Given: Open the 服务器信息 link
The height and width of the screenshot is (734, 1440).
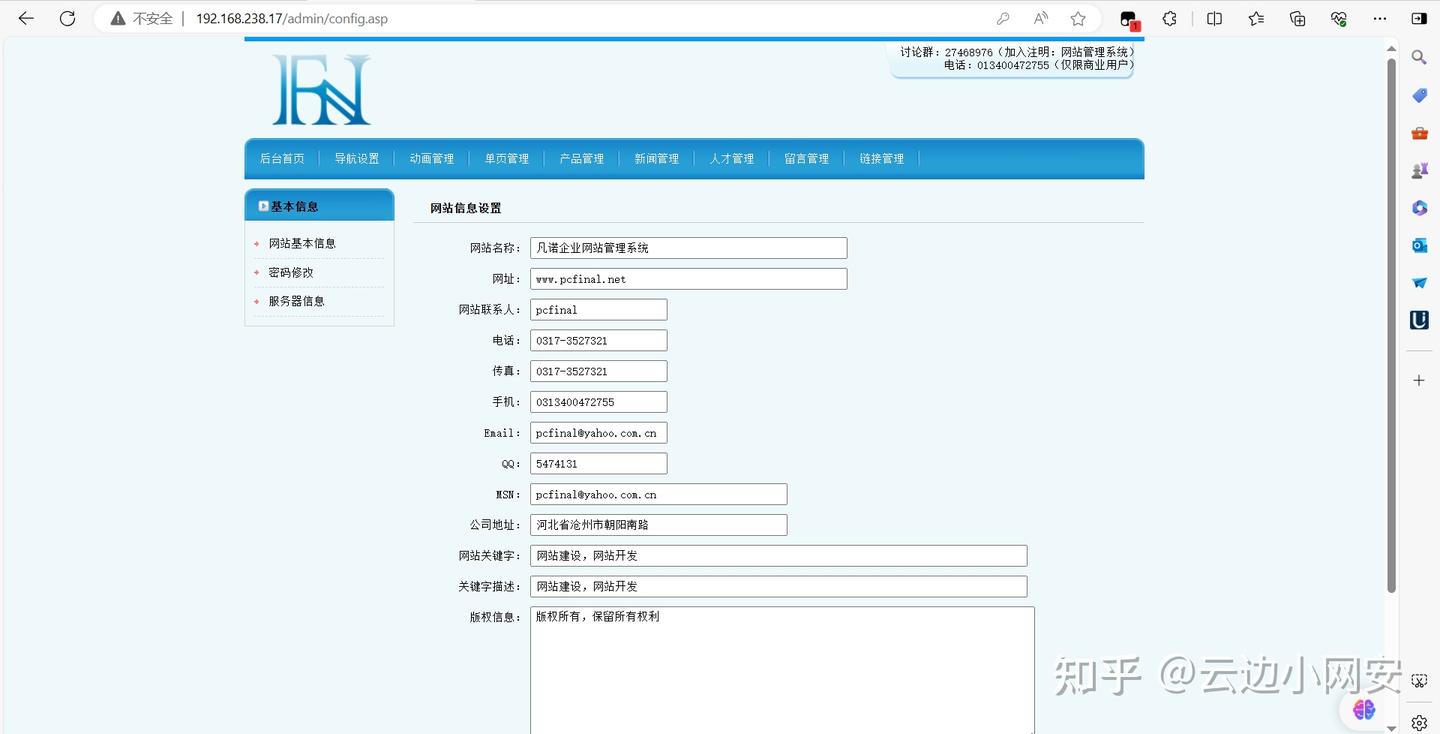Looking at the screenshot, I should [295, 300].
